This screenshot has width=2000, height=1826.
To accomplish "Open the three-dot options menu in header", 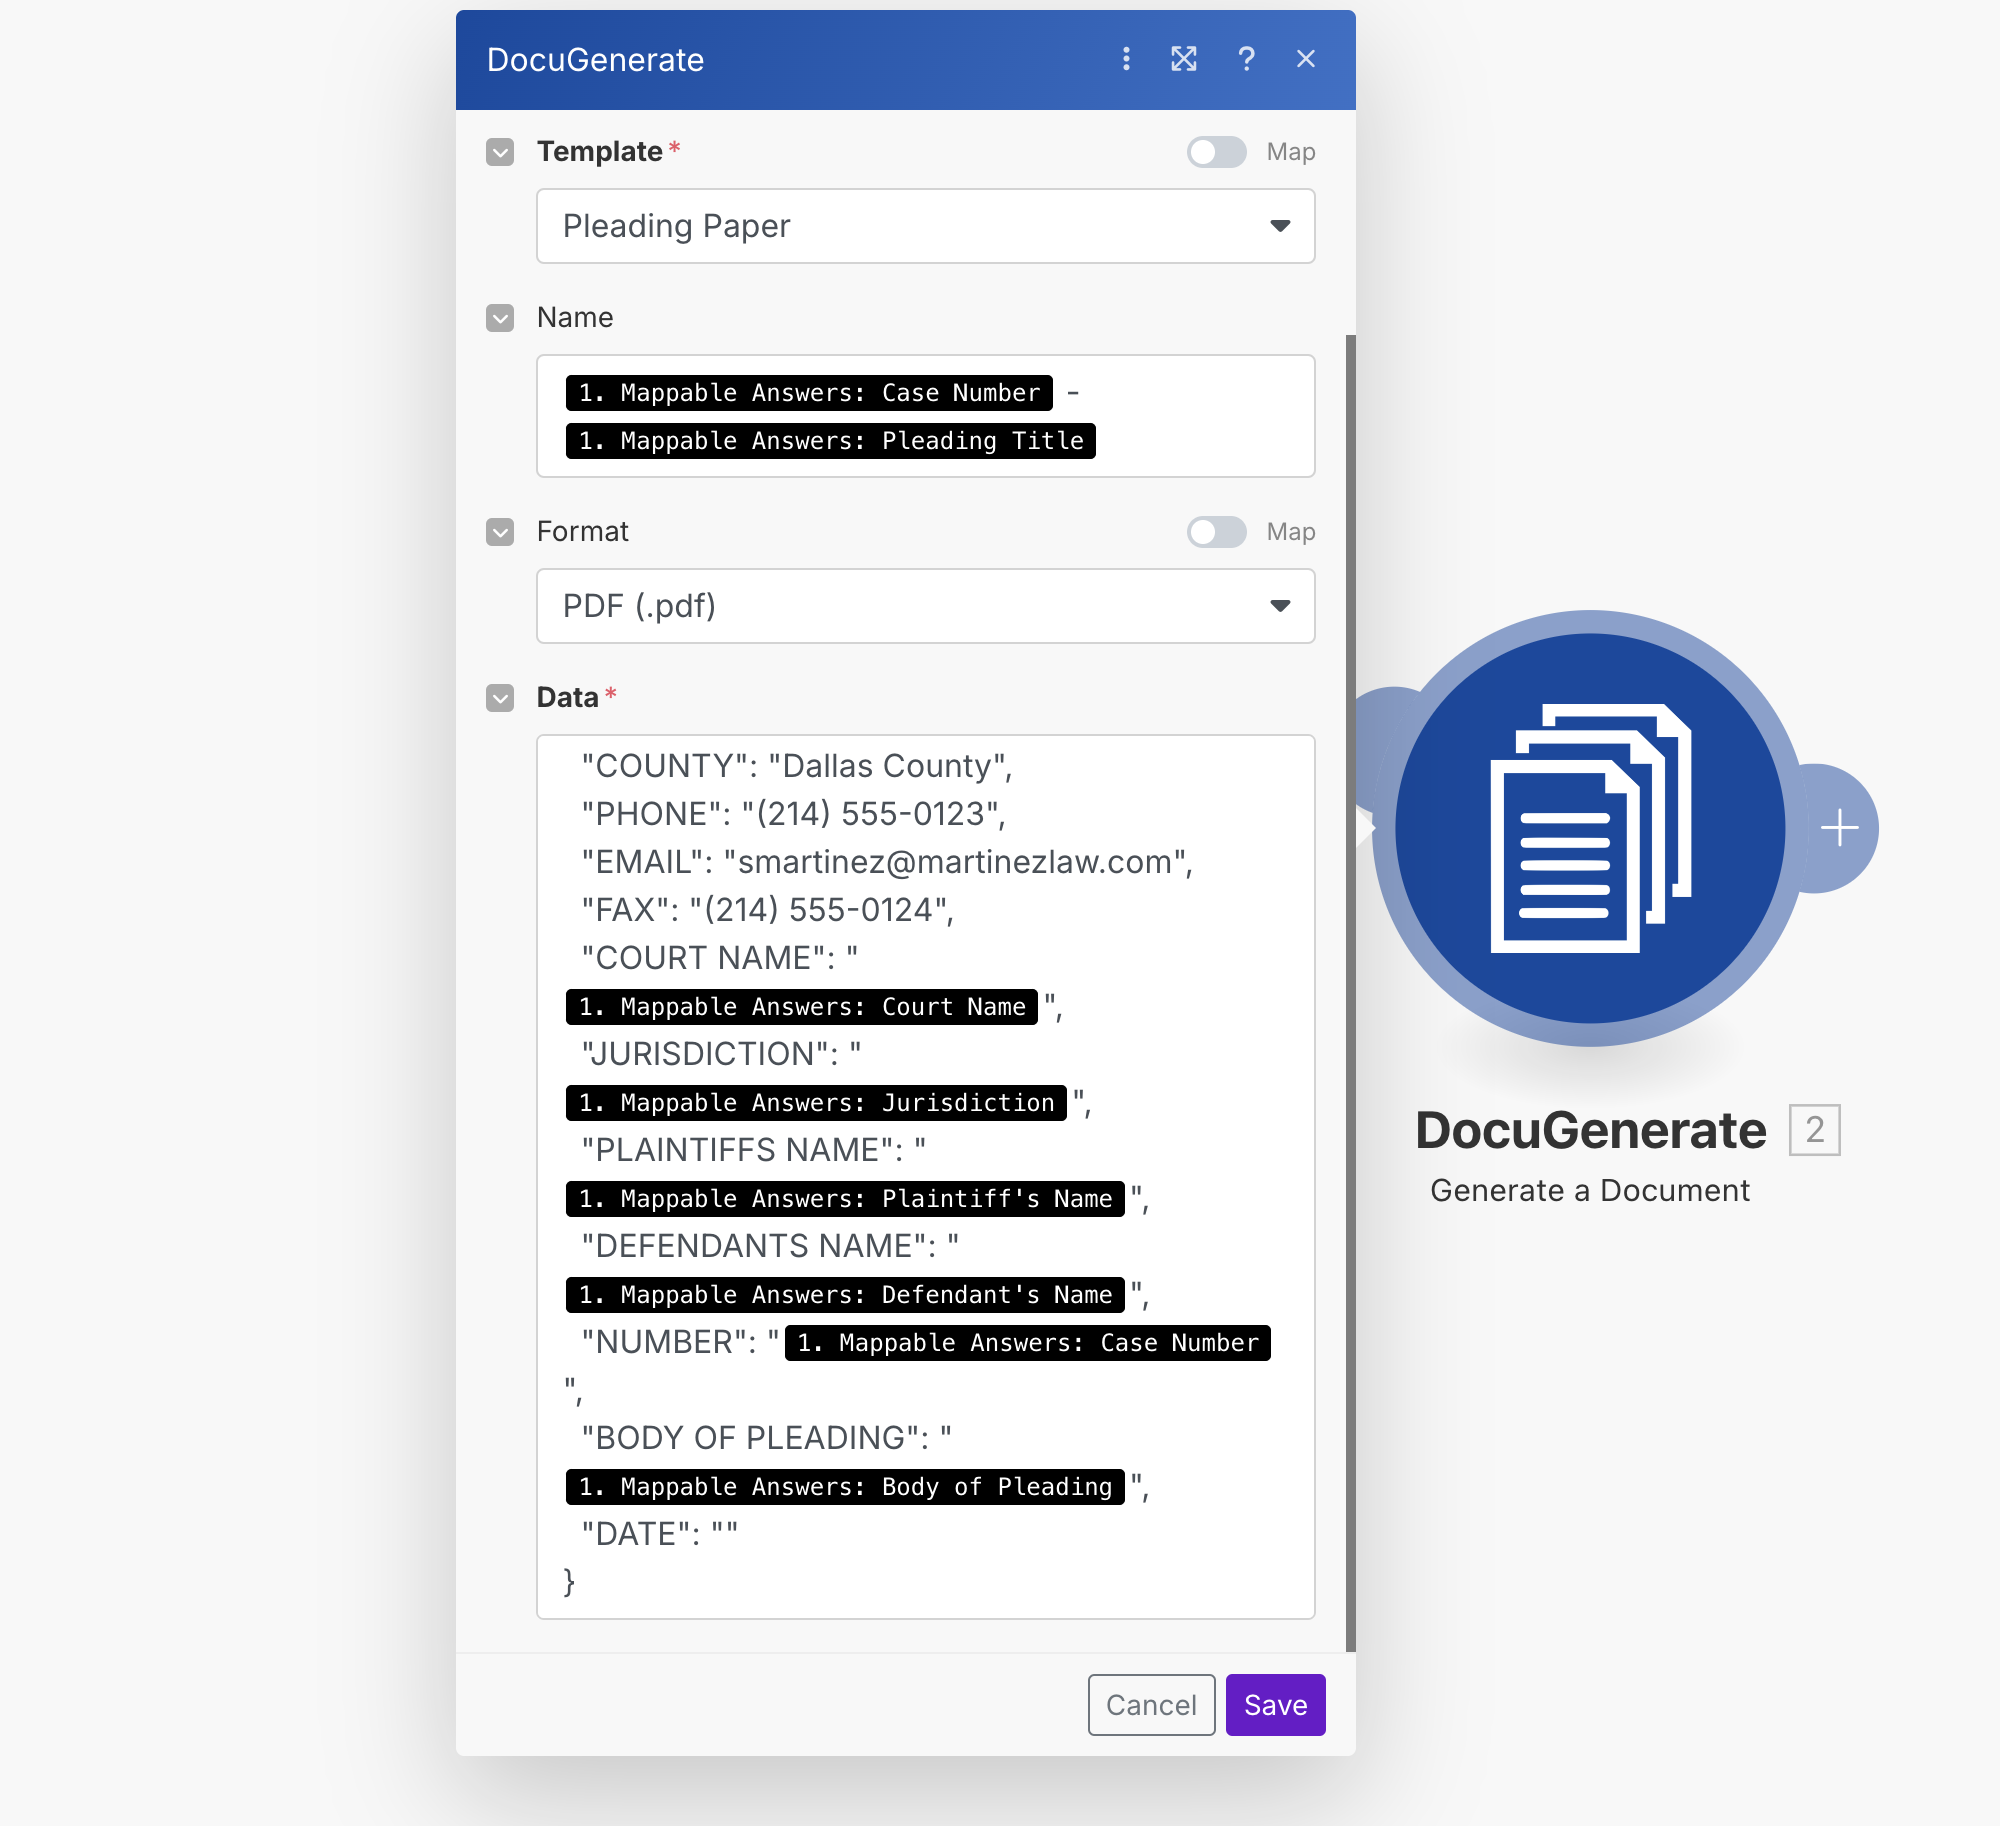I will (x=1126, y=59).
